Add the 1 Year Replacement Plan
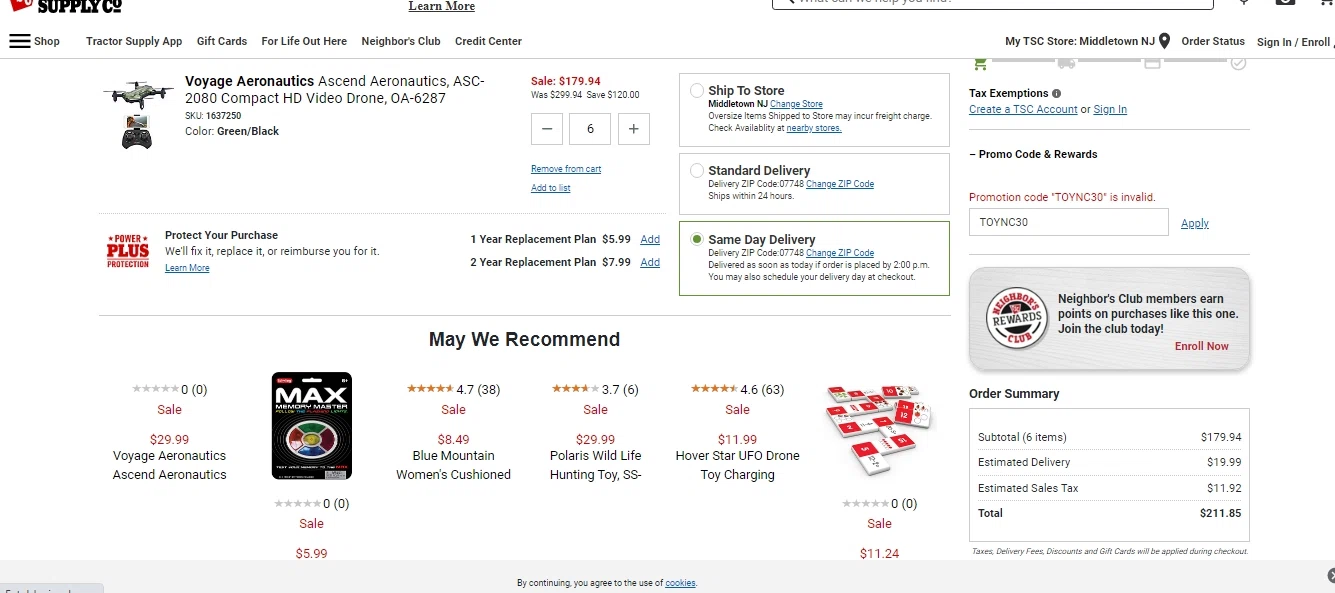Screen dimensions: 1335x593 [650, 239]
